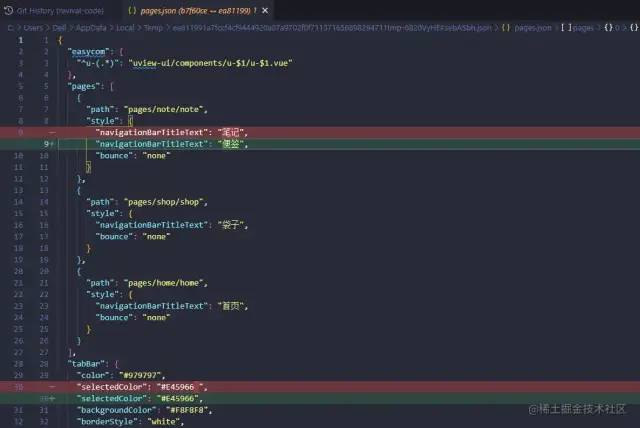Click the Git History tab icon

pyautogui.click(x=9, y=9)
